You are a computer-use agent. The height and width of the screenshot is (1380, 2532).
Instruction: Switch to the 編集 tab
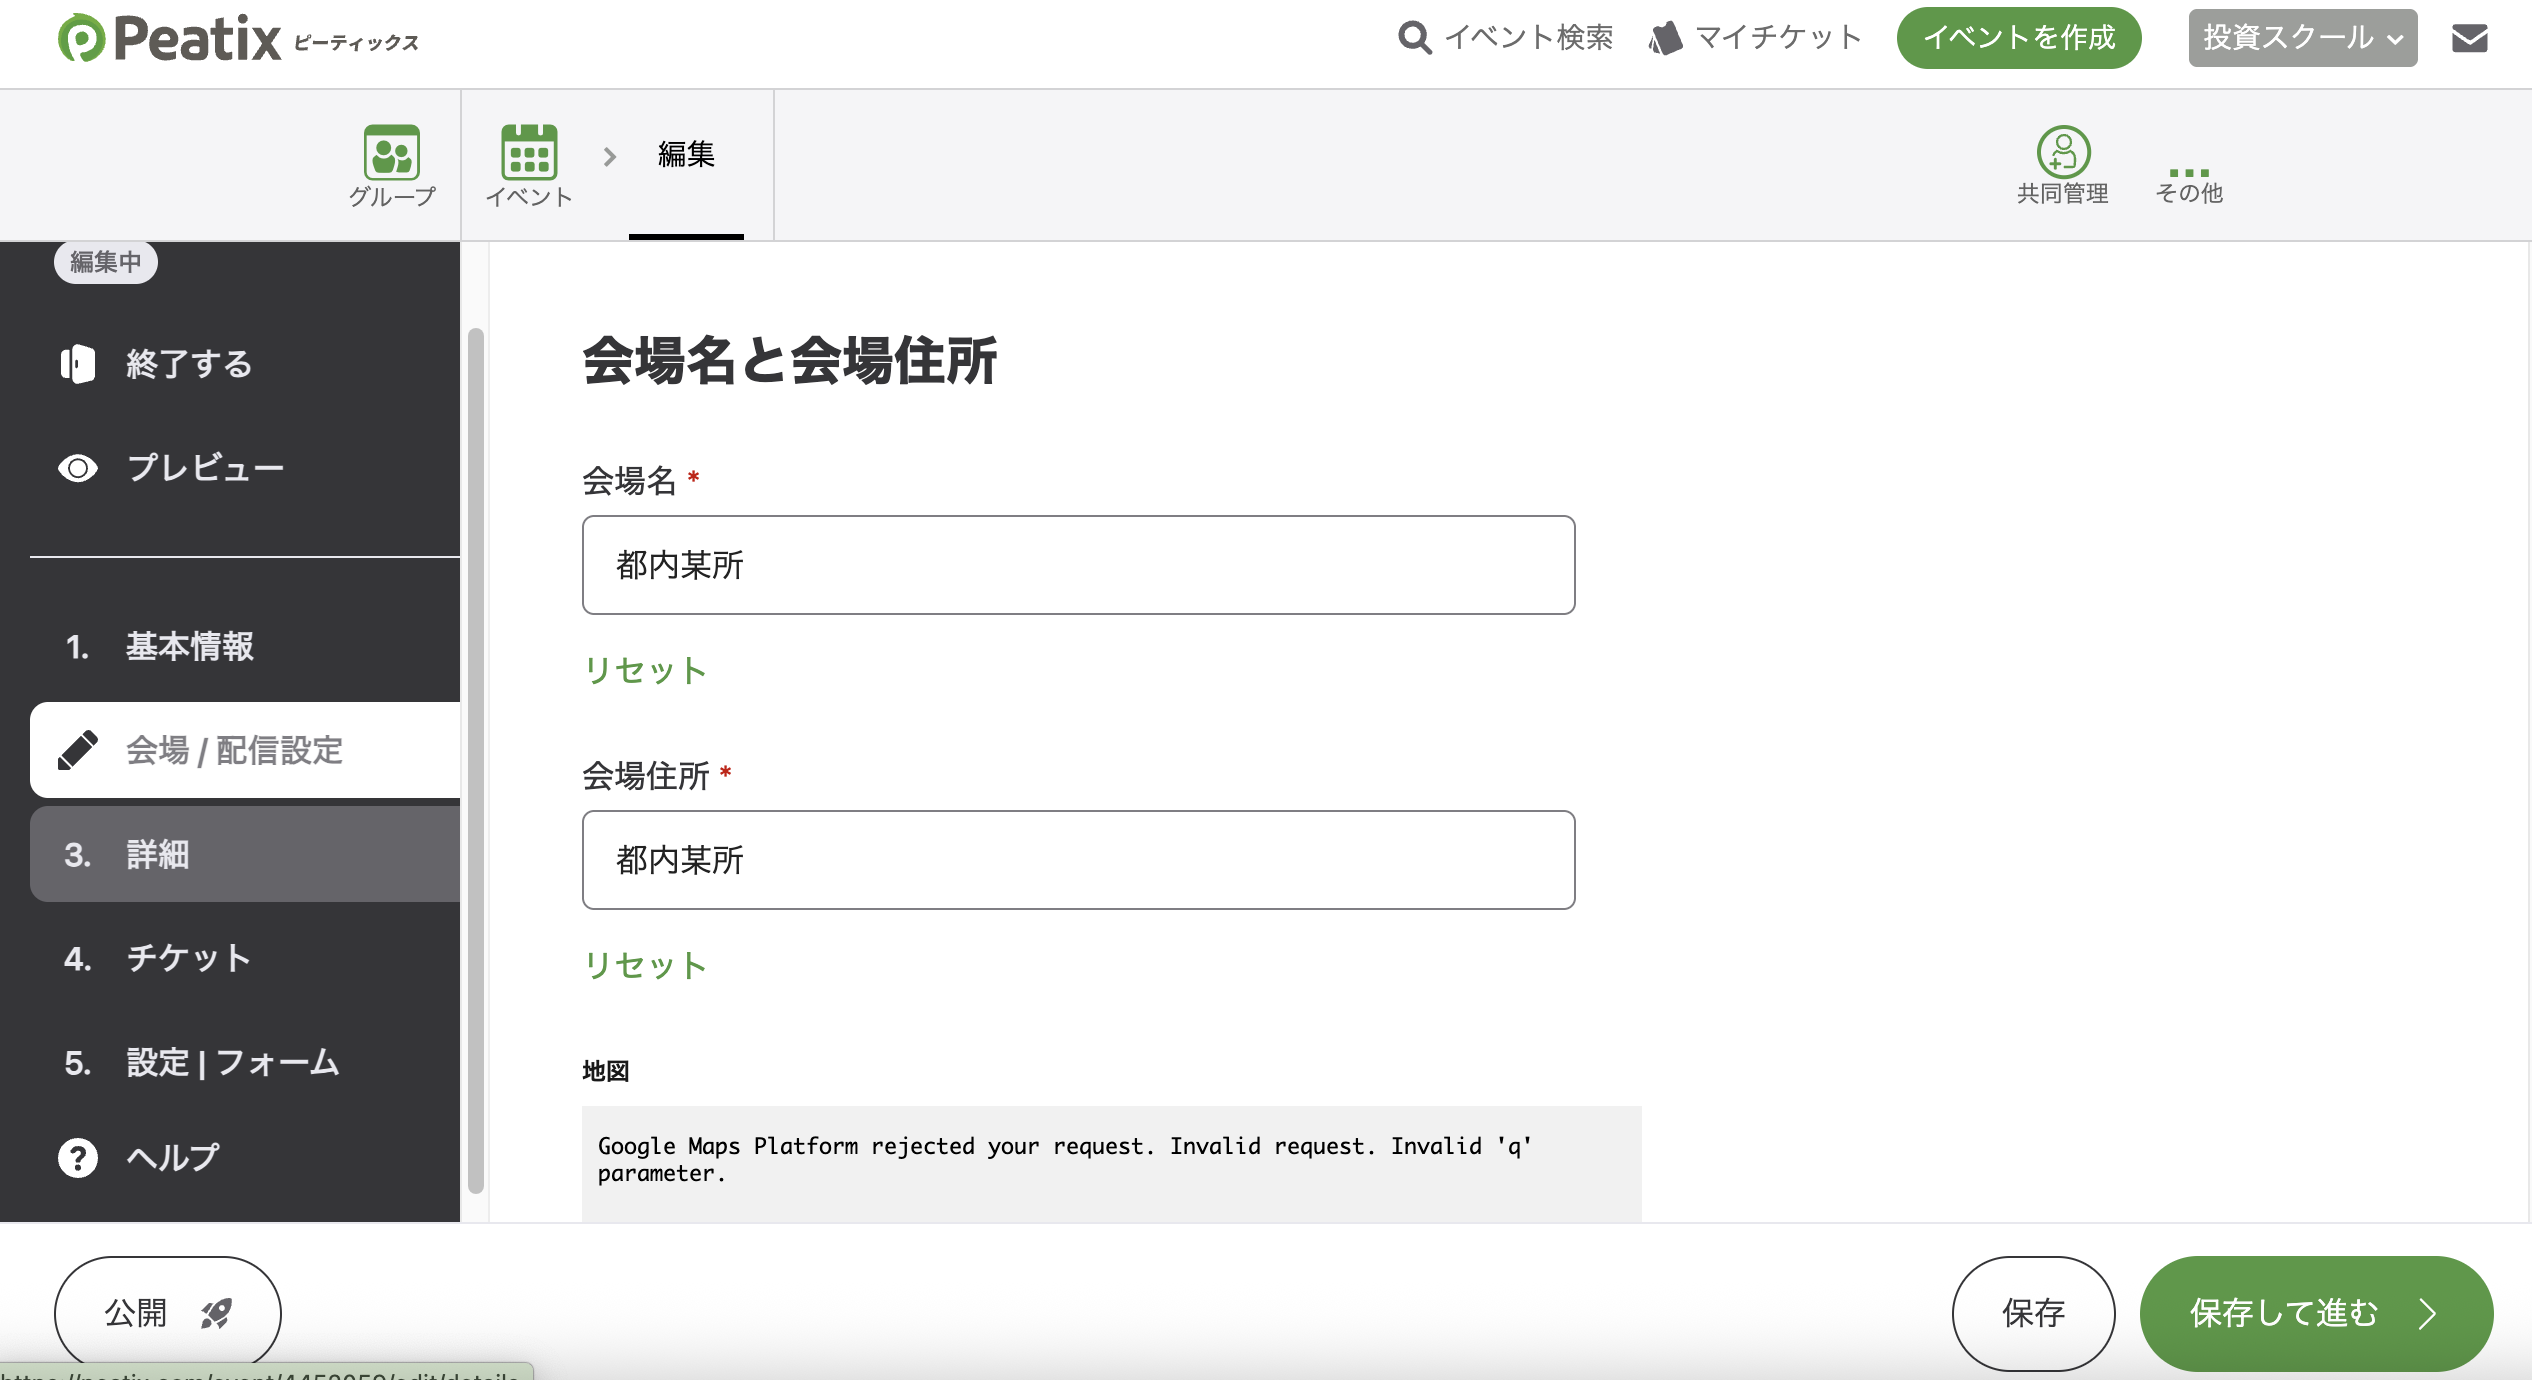(685, 155)
